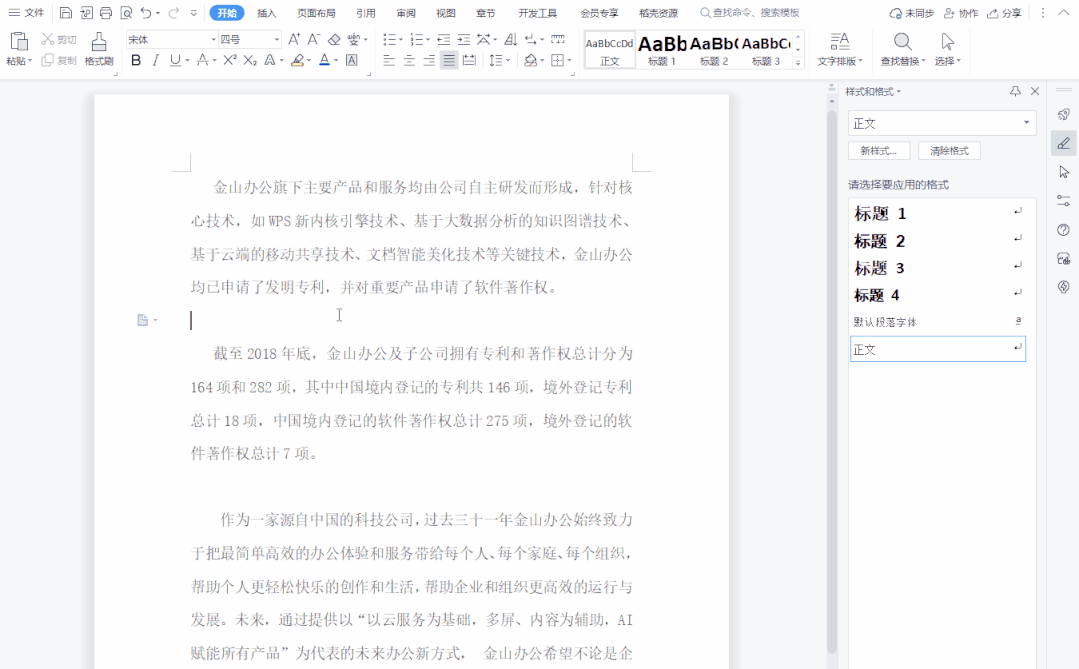1079x669 pixels.
Task: Click the text highlight color pen swatch
Action: click(297, 61)
